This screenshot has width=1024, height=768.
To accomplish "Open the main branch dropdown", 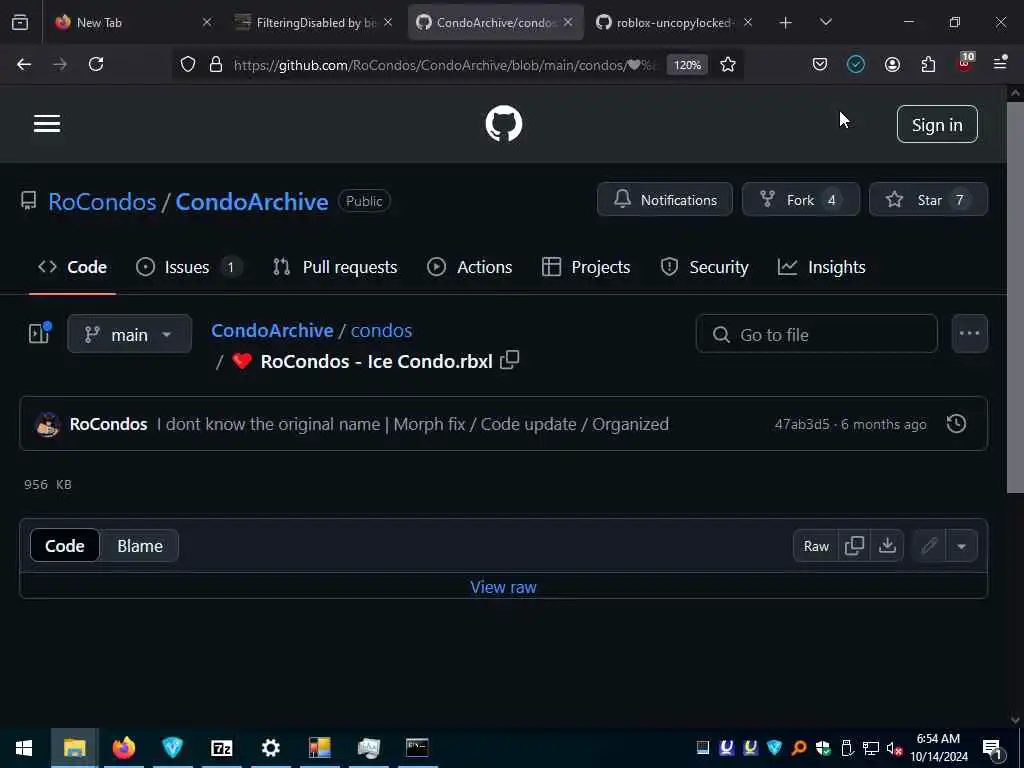I will pos(129,334).
